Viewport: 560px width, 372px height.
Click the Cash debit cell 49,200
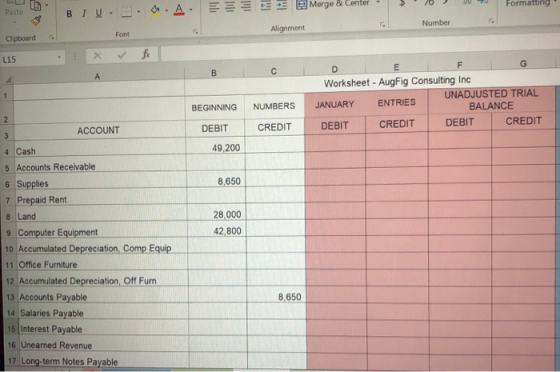tap(215, 147)
